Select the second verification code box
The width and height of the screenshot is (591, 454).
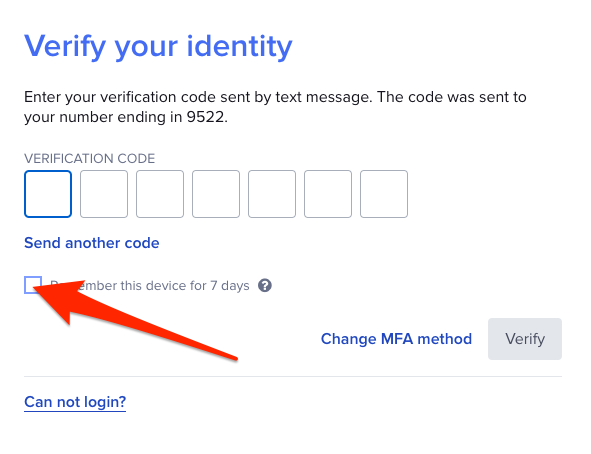click(x=104, y=194)
